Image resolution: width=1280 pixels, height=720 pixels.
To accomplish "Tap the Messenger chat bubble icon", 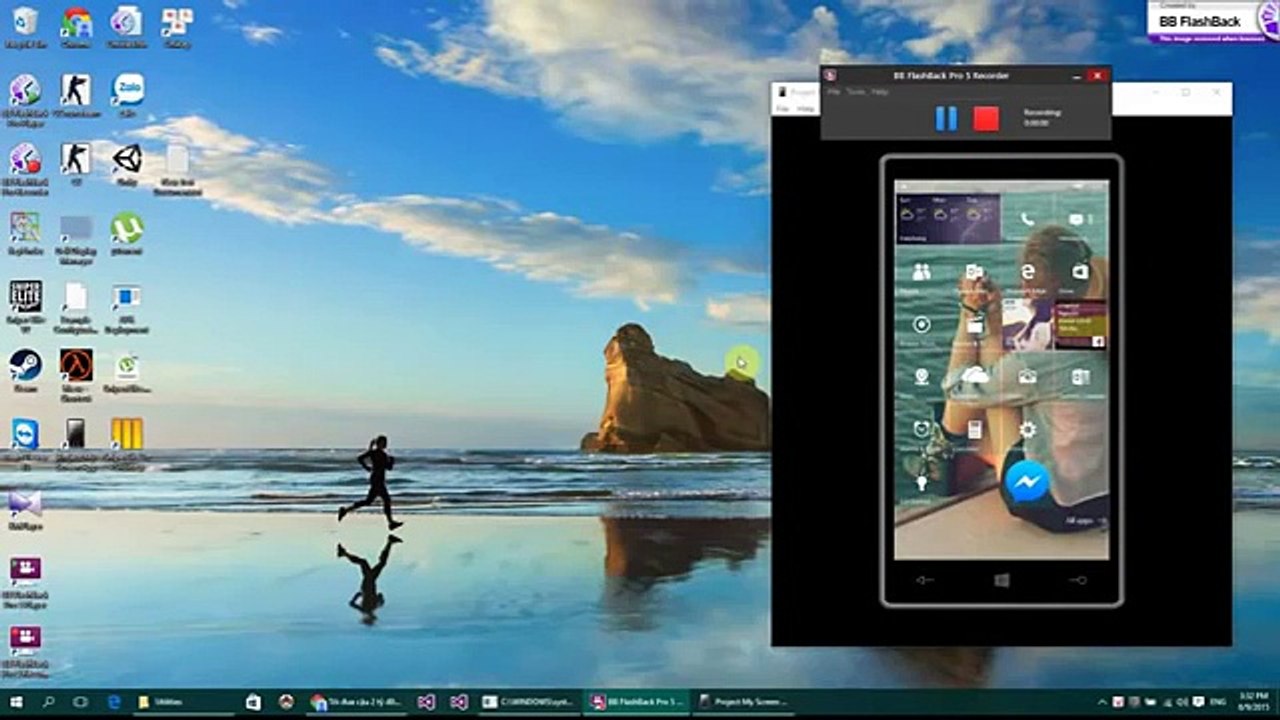I will coord(1027,483).
